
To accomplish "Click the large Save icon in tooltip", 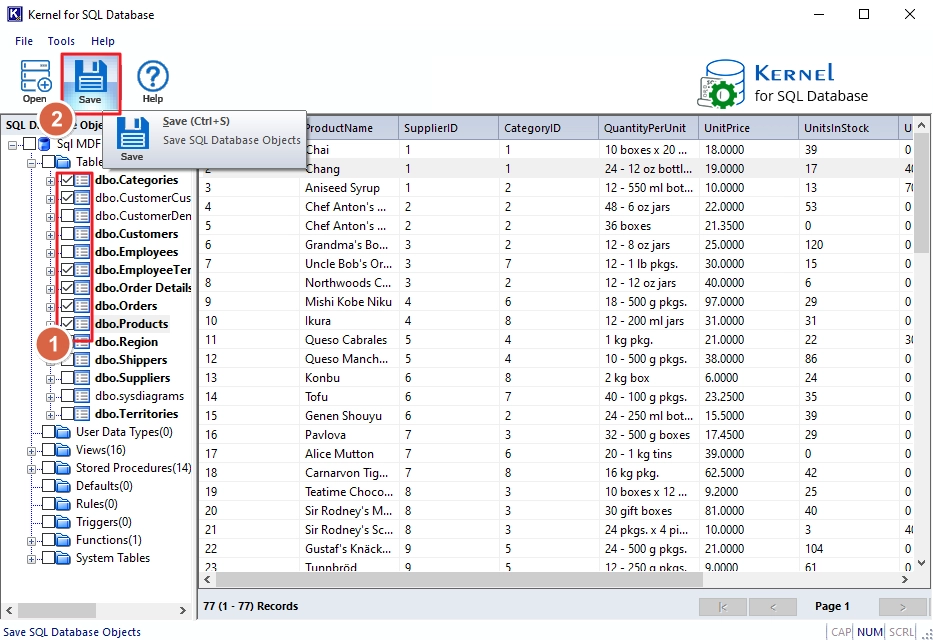I will point(133,133).
